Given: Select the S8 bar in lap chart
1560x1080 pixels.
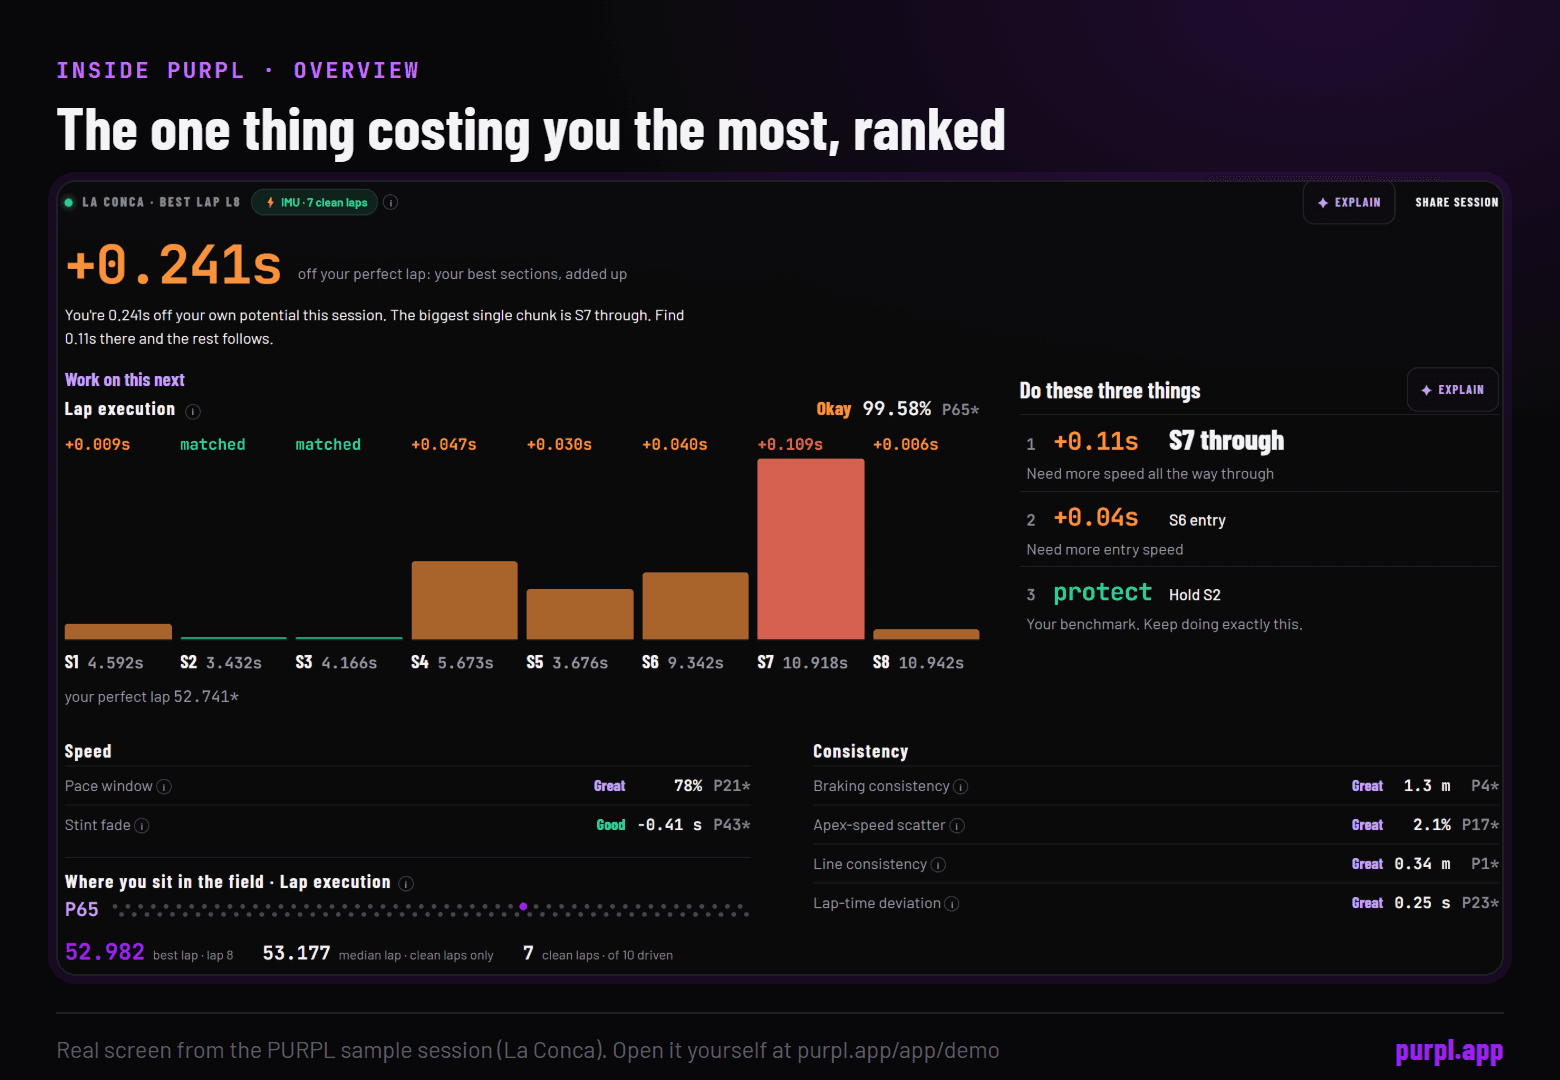Looking at the screenshot, I should (x=926, y=634).
